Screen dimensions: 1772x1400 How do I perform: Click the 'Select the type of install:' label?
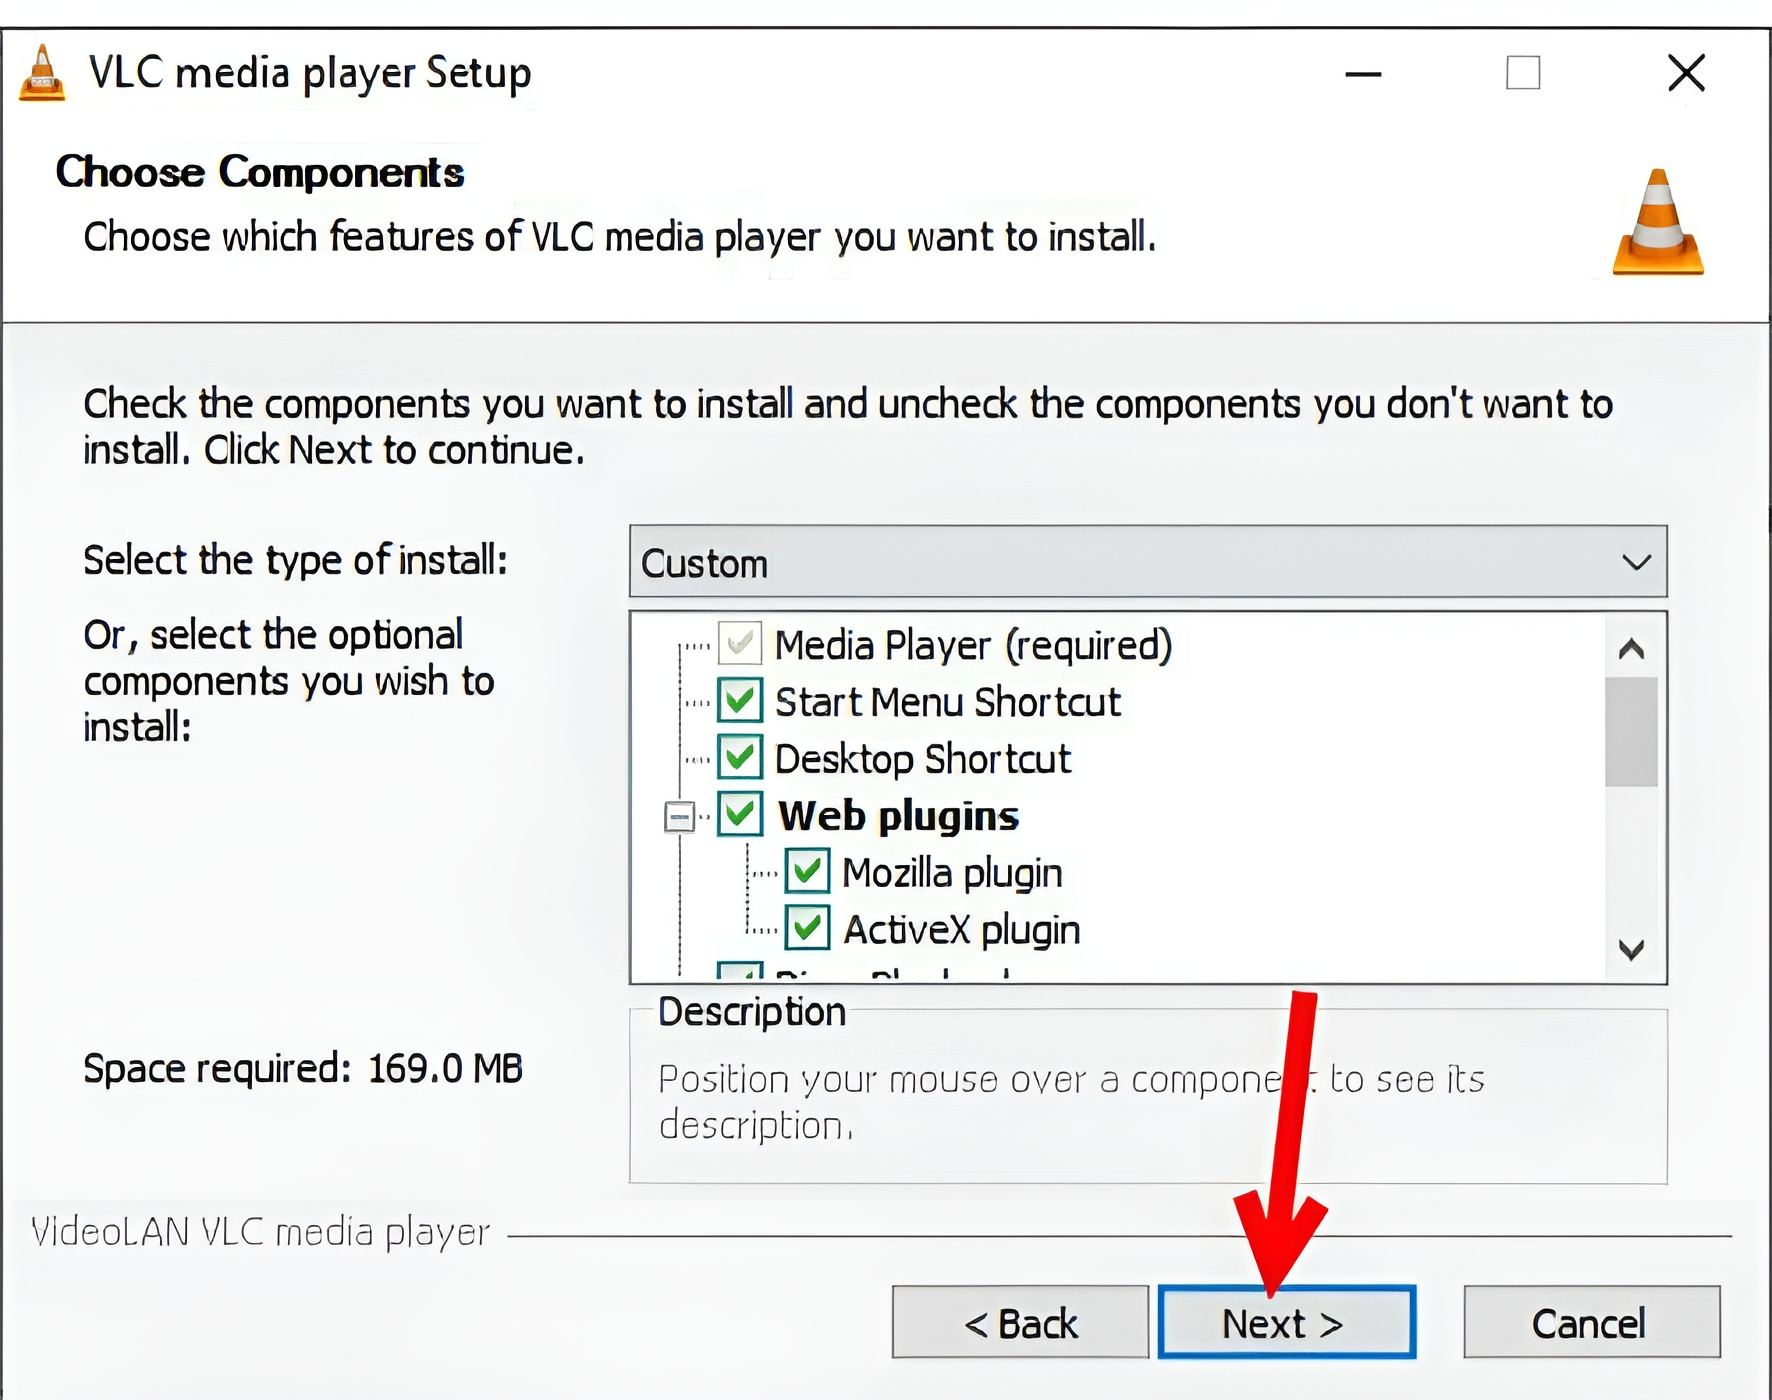(295, 560)
